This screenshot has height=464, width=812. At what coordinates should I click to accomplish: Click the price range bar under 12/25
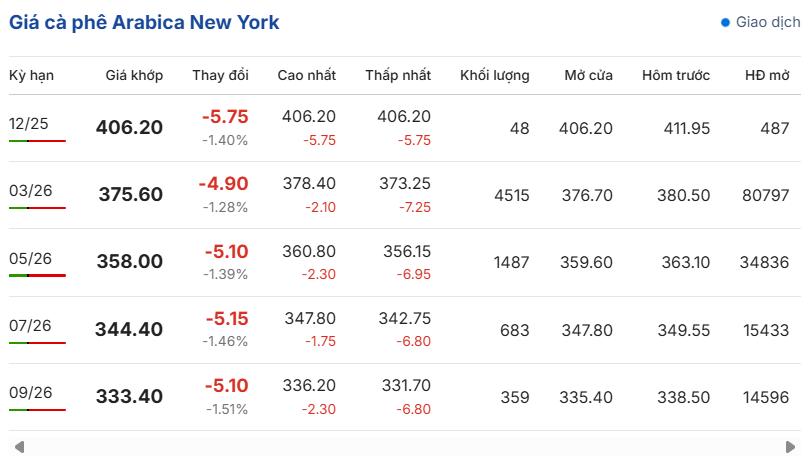point(37,141)
